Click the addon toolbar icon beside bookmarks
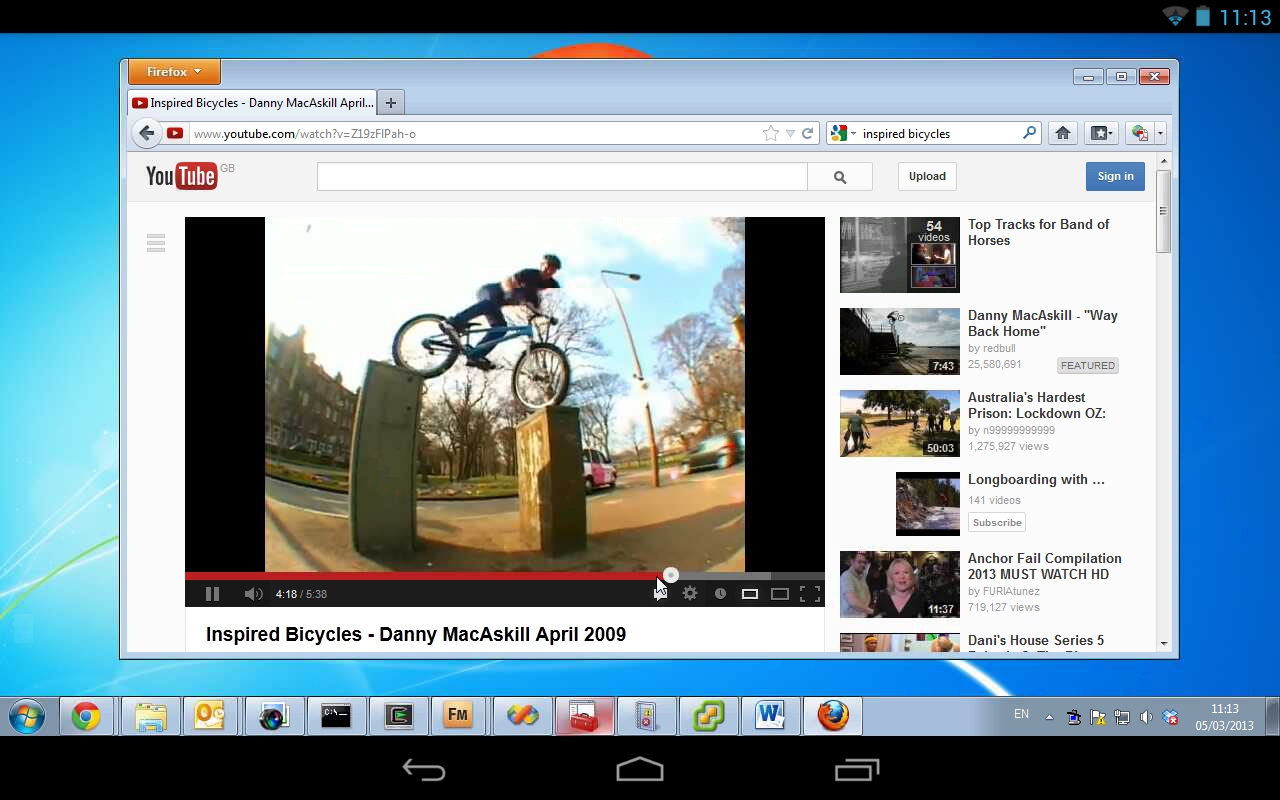Viewport: 1280px width, 800px height. tap(1138, 133)
